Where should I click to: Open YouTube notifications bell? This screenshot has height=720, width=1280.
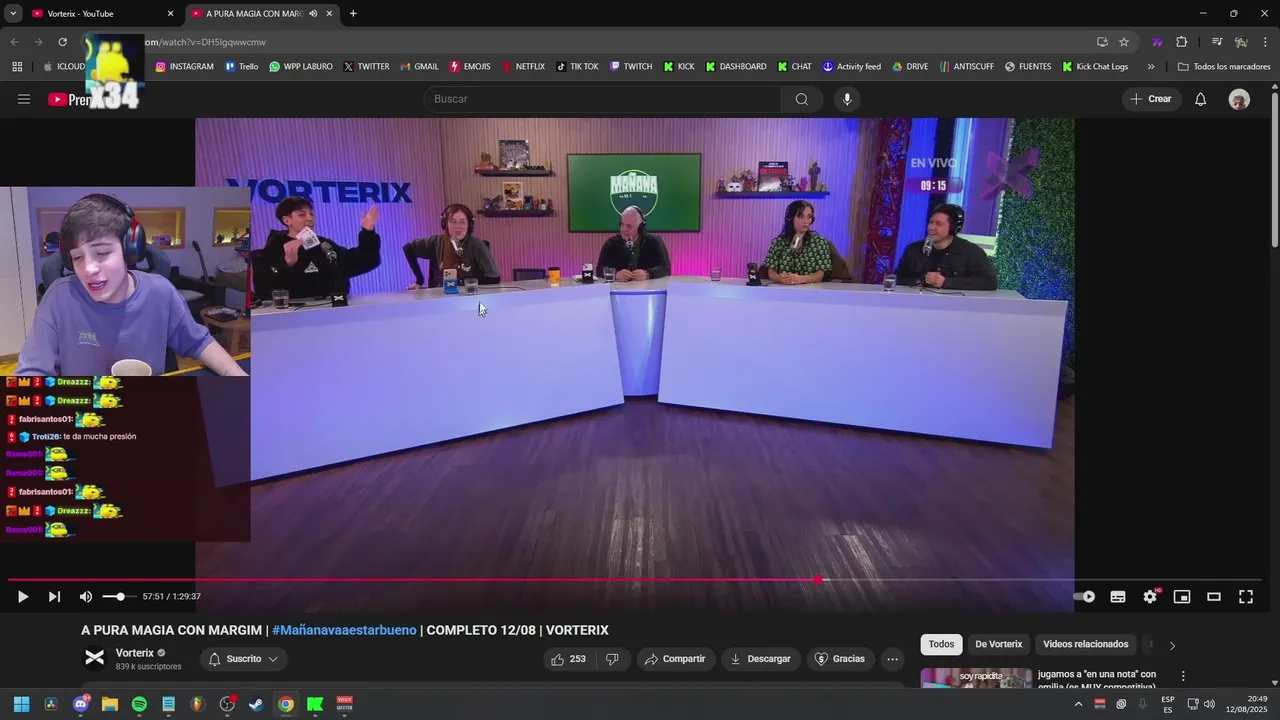click(1201, 99)
